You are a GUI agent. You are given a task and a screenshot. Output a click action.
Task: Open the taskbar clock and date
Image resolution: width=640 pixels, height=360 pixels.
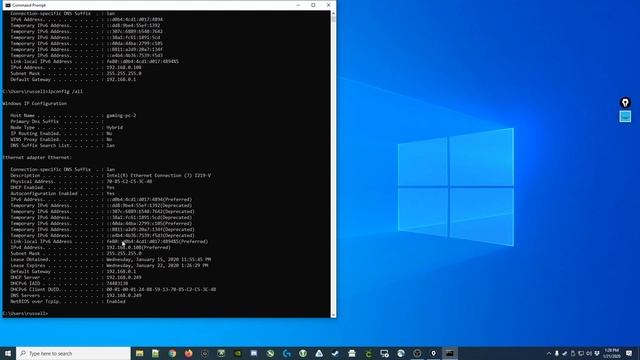(611, 353)
